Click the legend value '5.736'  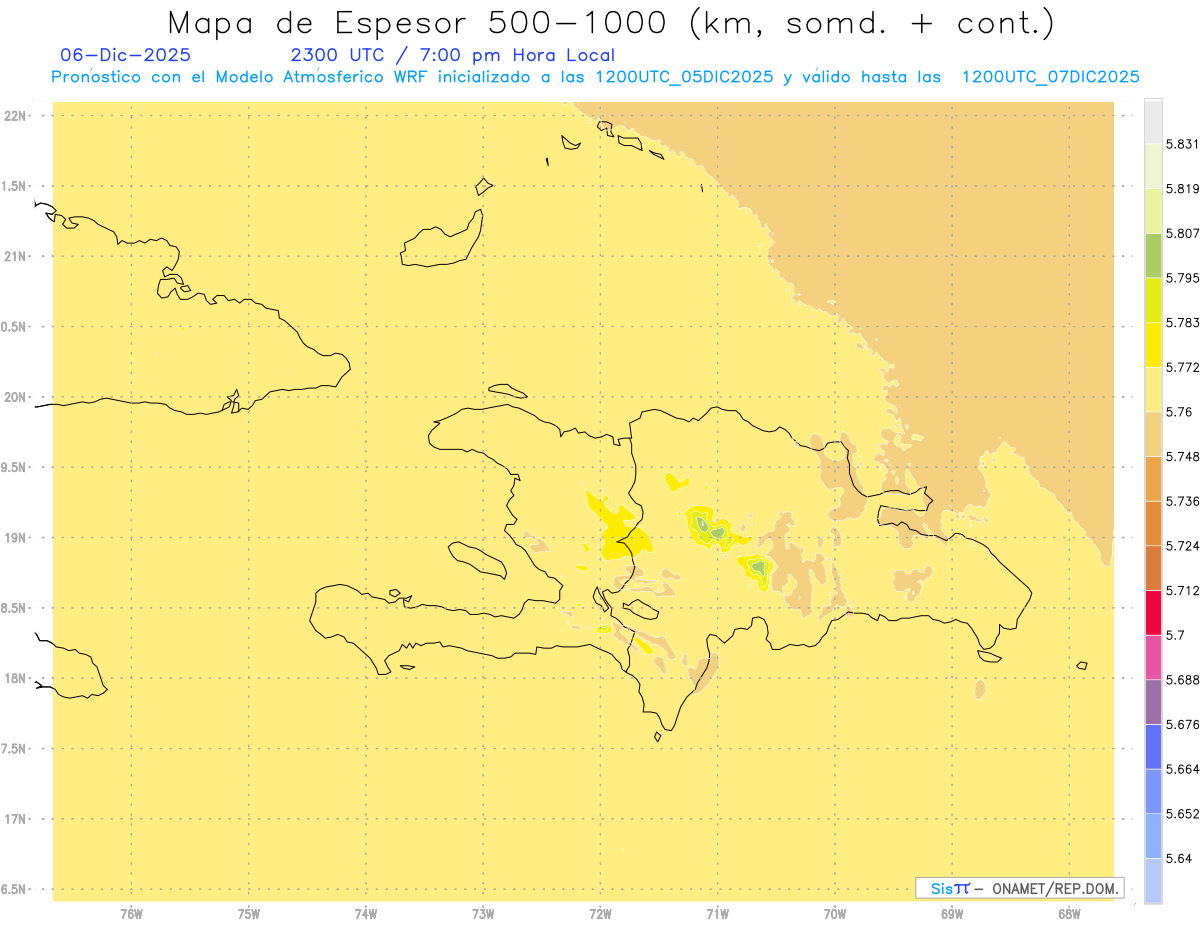coord(1183,501)
